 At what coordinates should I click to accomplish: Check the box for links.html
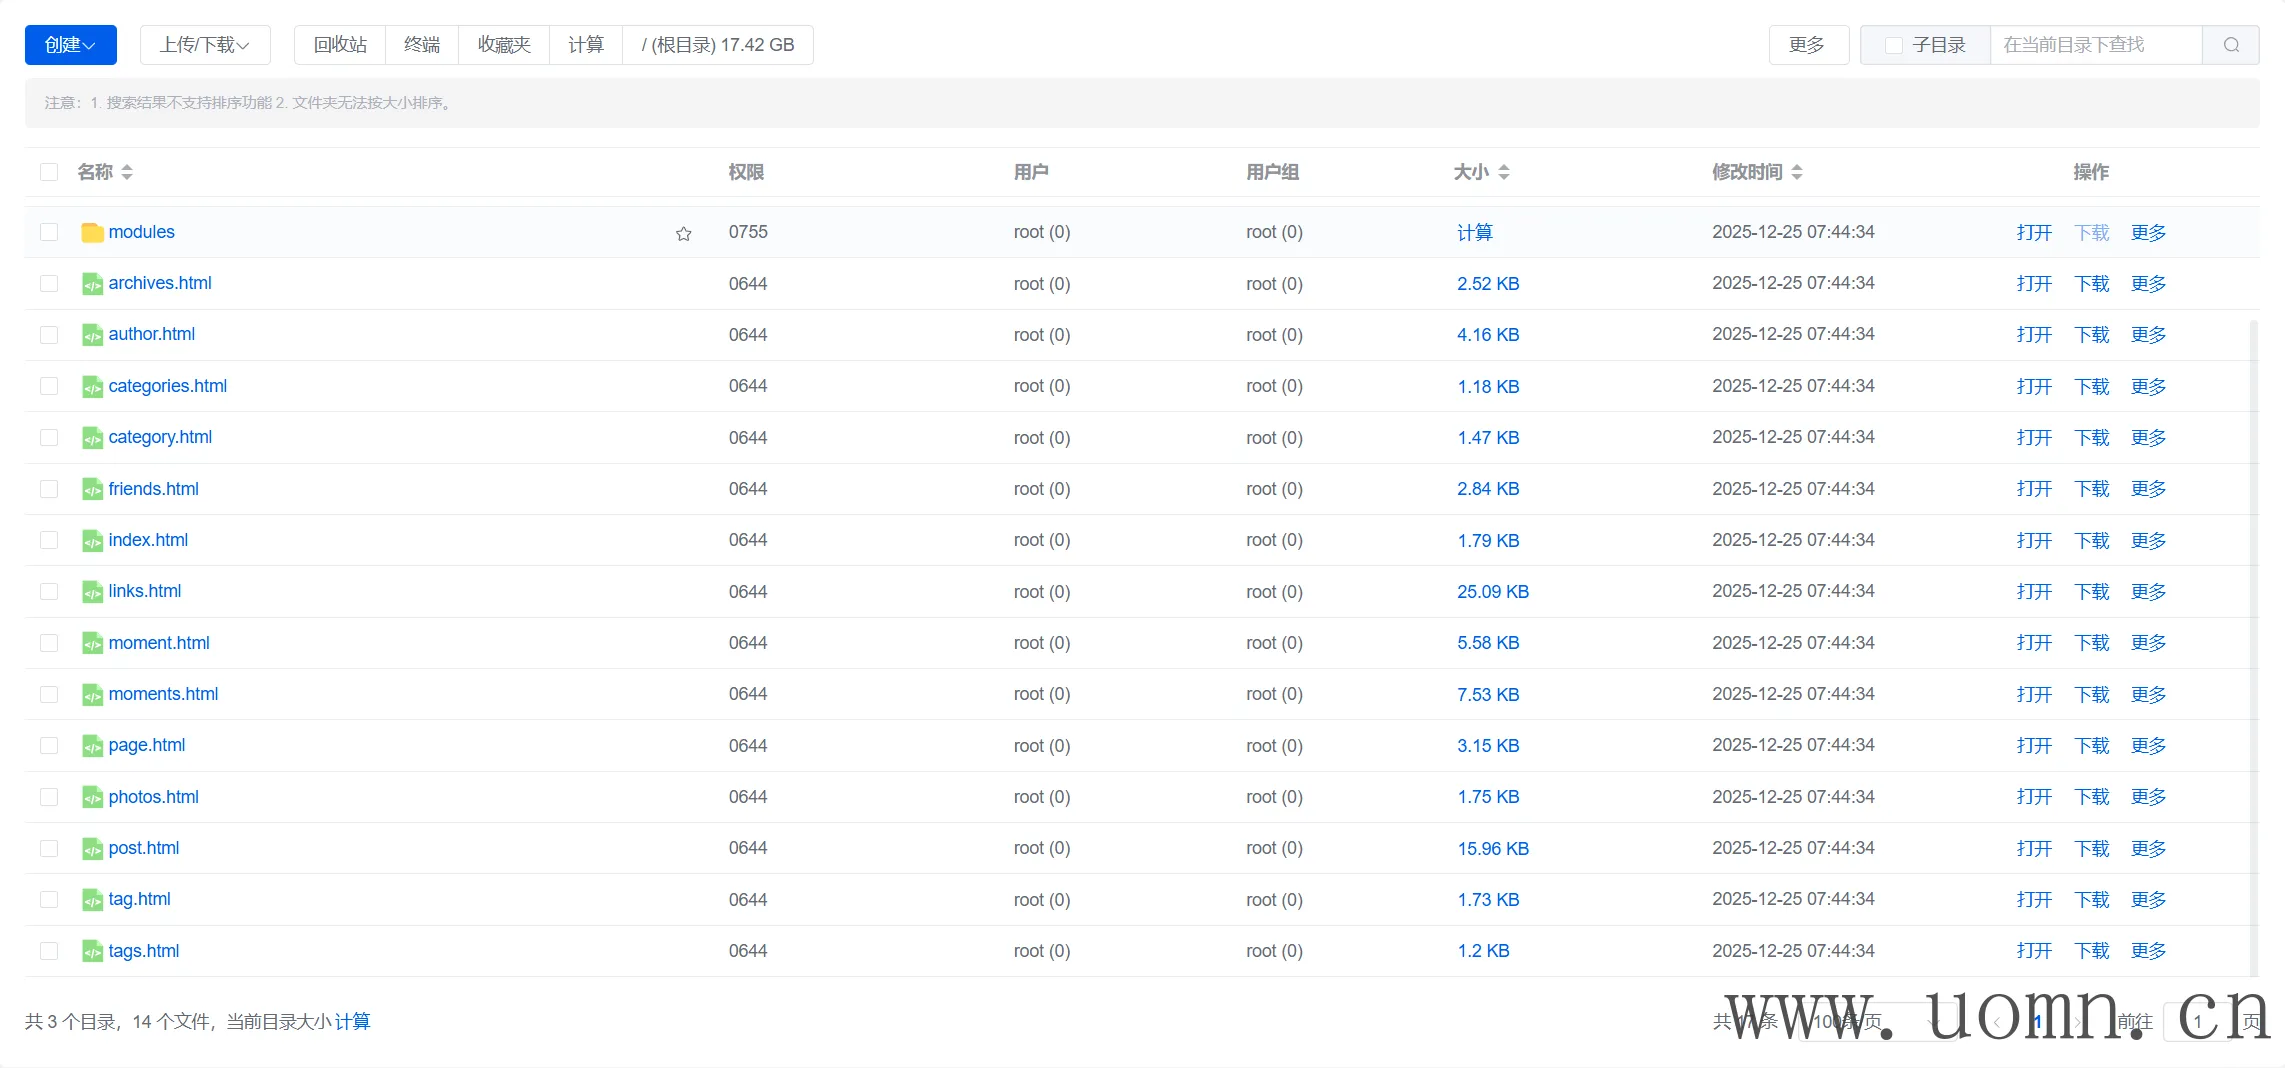pyautogui.click(x=49, y=592)
